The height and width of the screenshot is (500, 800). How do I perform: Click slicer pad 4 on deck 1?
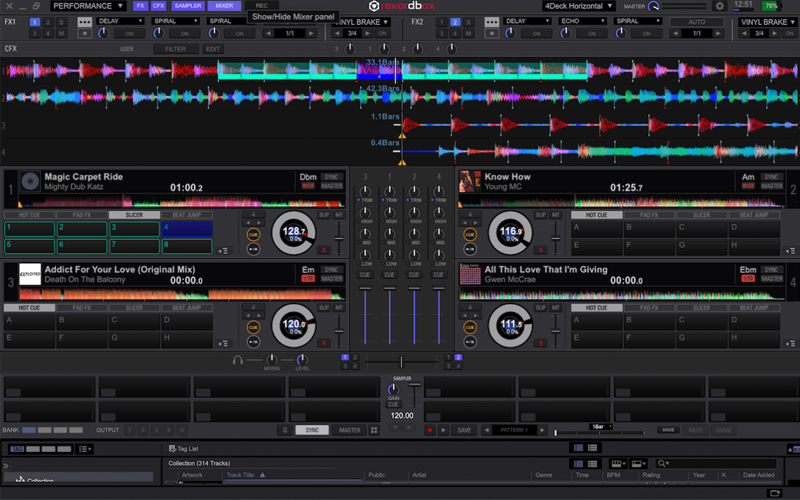pos(186,229)
